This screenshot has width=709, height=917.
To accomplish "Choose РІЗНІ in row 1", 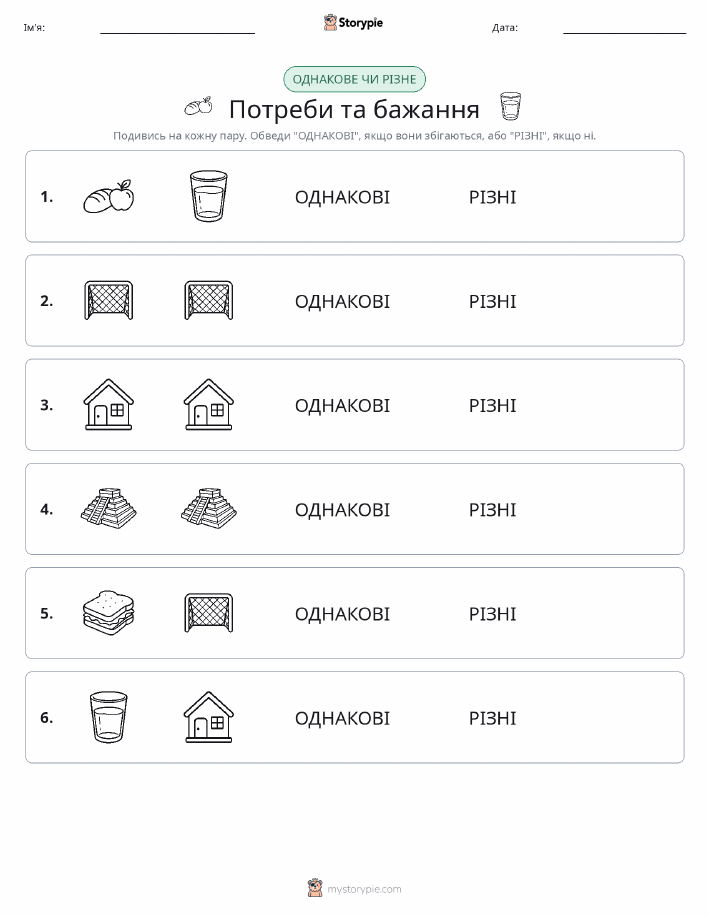I will [x=493, y=198].
